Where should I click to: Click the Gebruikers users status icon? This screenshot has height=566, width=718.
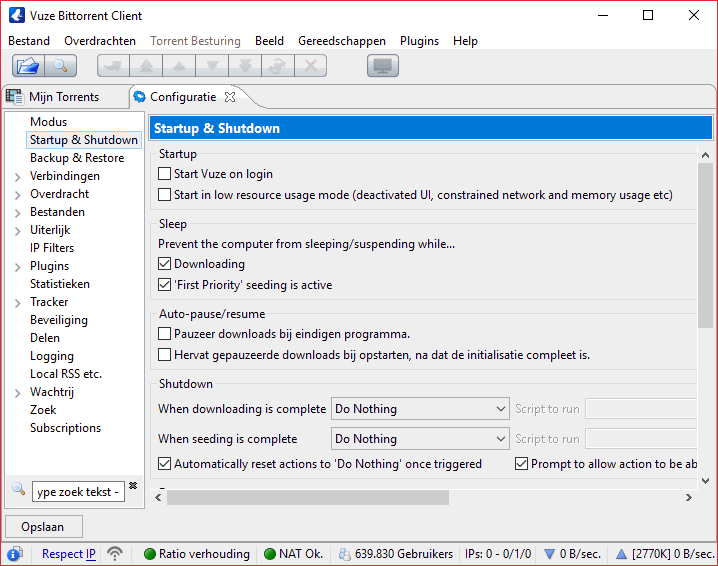point(344,554)
